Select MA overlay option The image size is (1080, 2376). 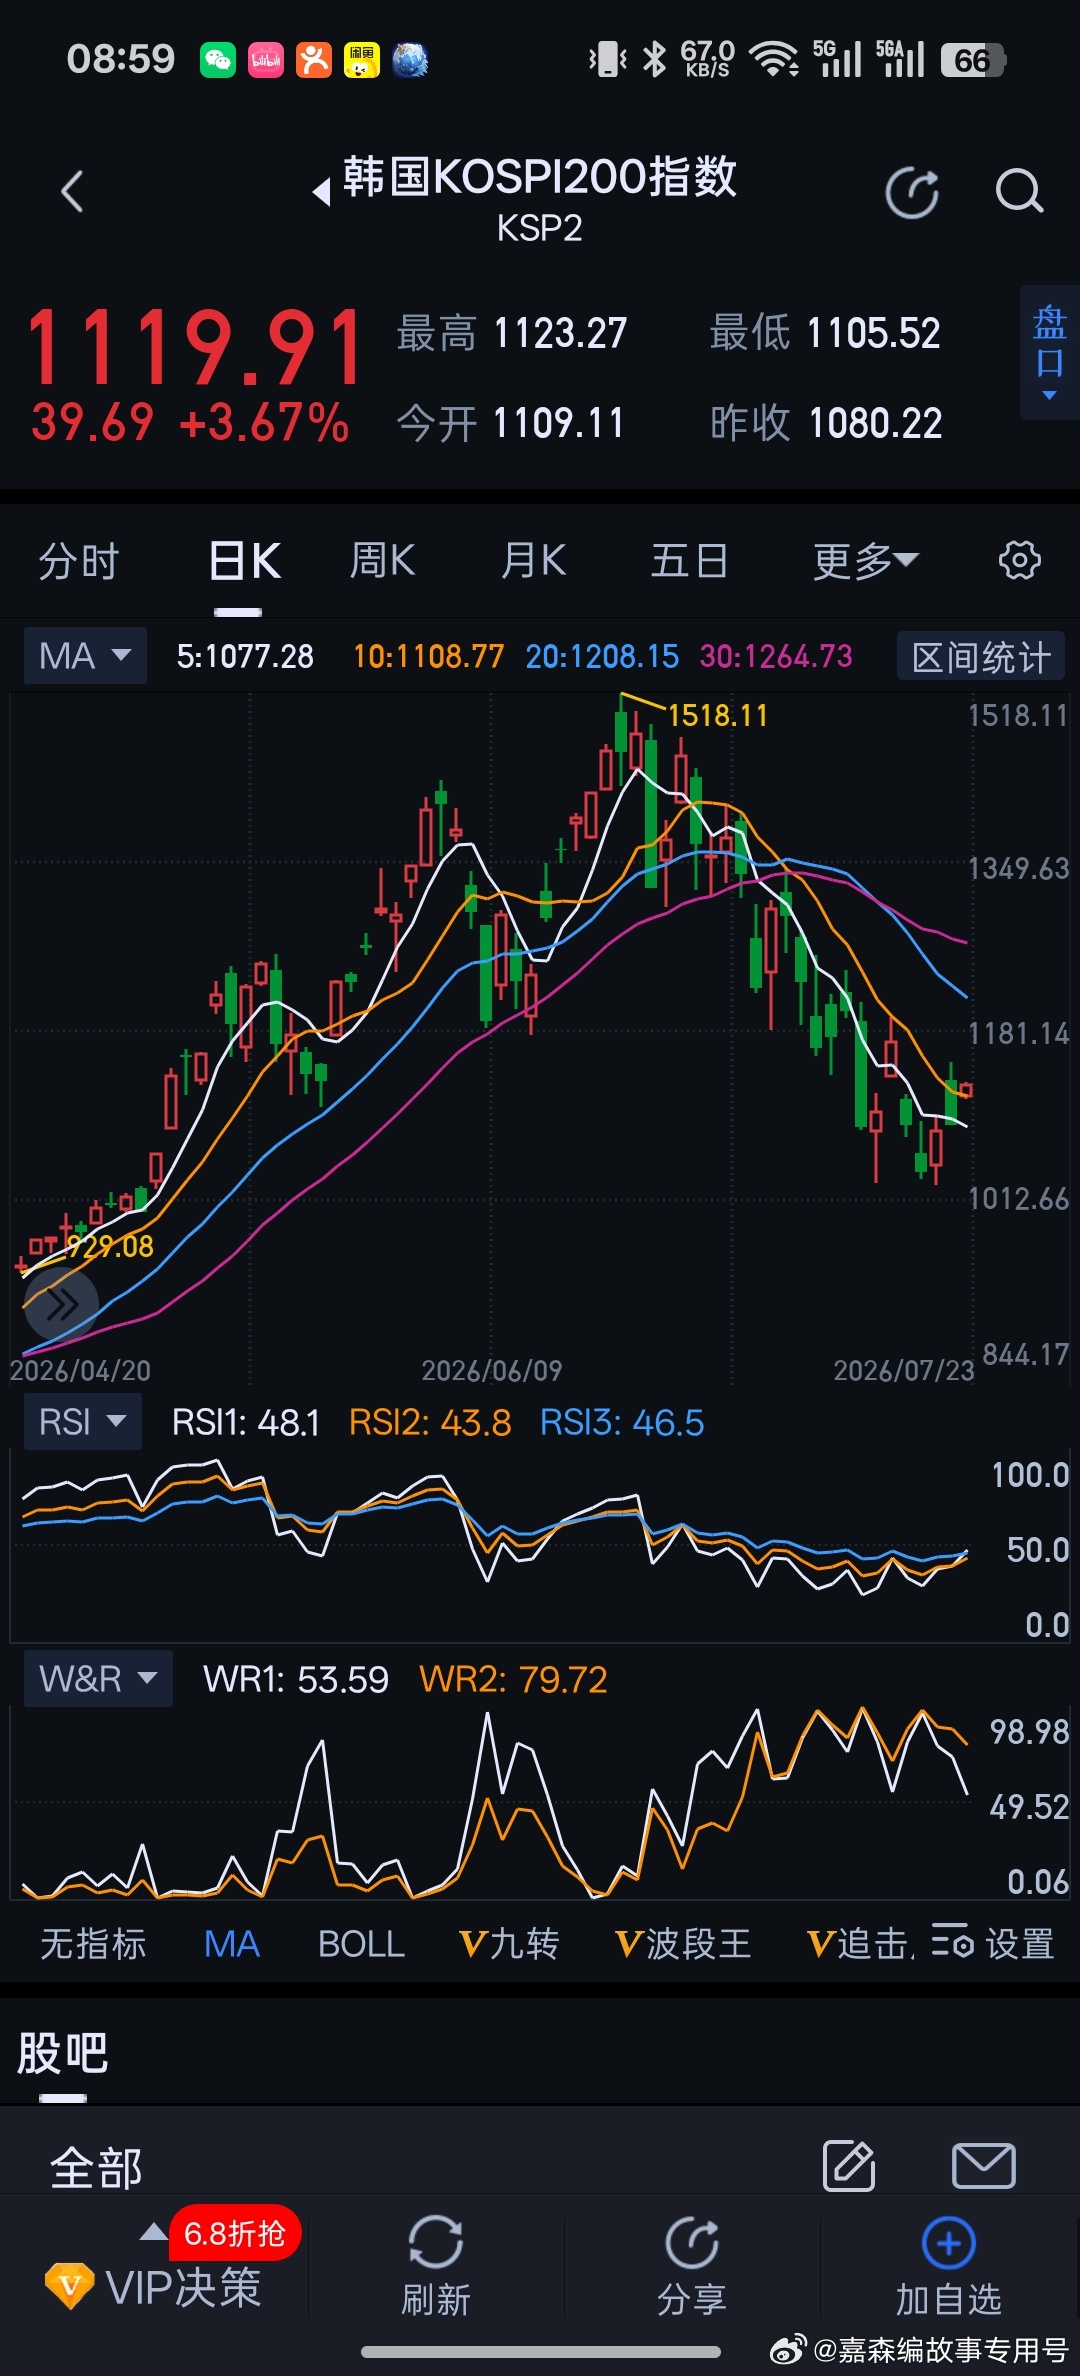[232, 1944]
